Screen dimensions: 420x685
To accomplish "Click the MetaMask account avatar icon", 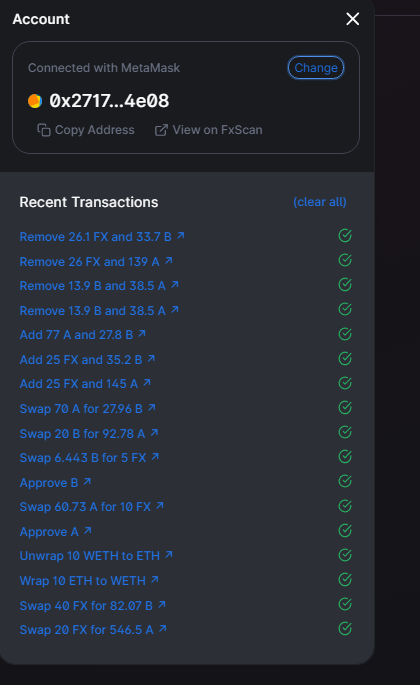I will [35, 101].
